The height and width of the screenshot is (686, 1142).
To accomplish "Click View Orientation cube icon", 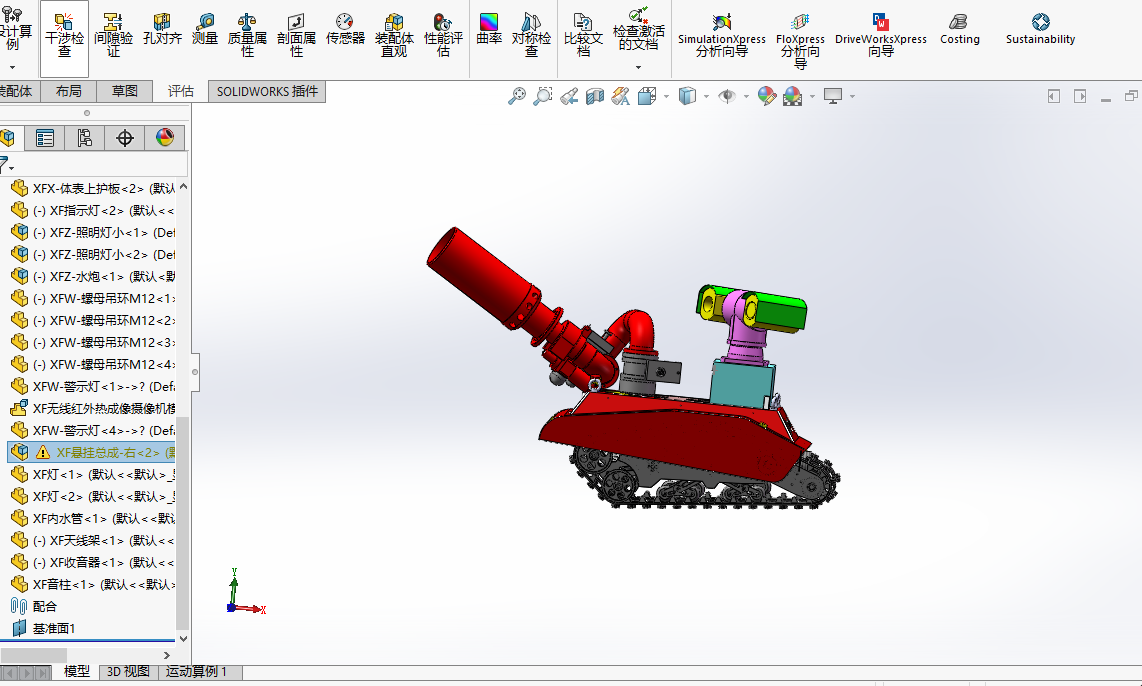I will point(647,96).
